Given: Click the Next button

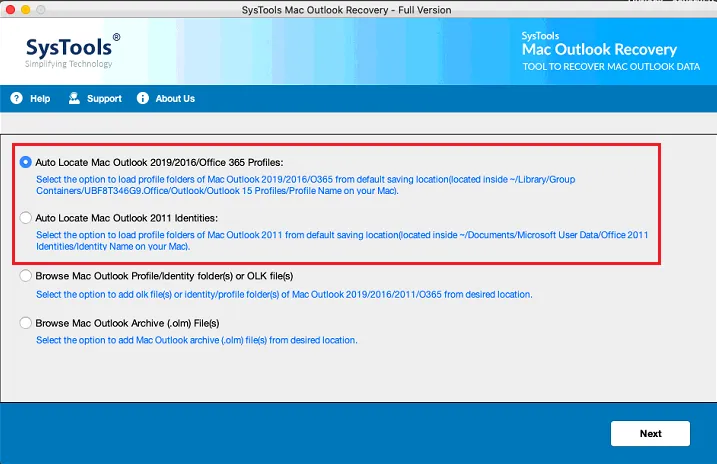Looking at the screenshot, I should coord(650,433).
